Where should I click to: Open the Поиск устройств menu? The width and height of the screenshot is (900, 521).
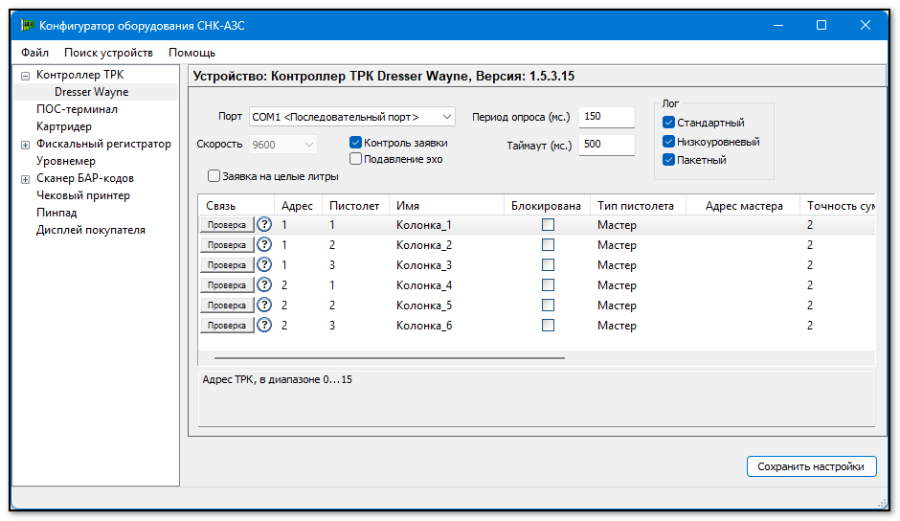108,52
